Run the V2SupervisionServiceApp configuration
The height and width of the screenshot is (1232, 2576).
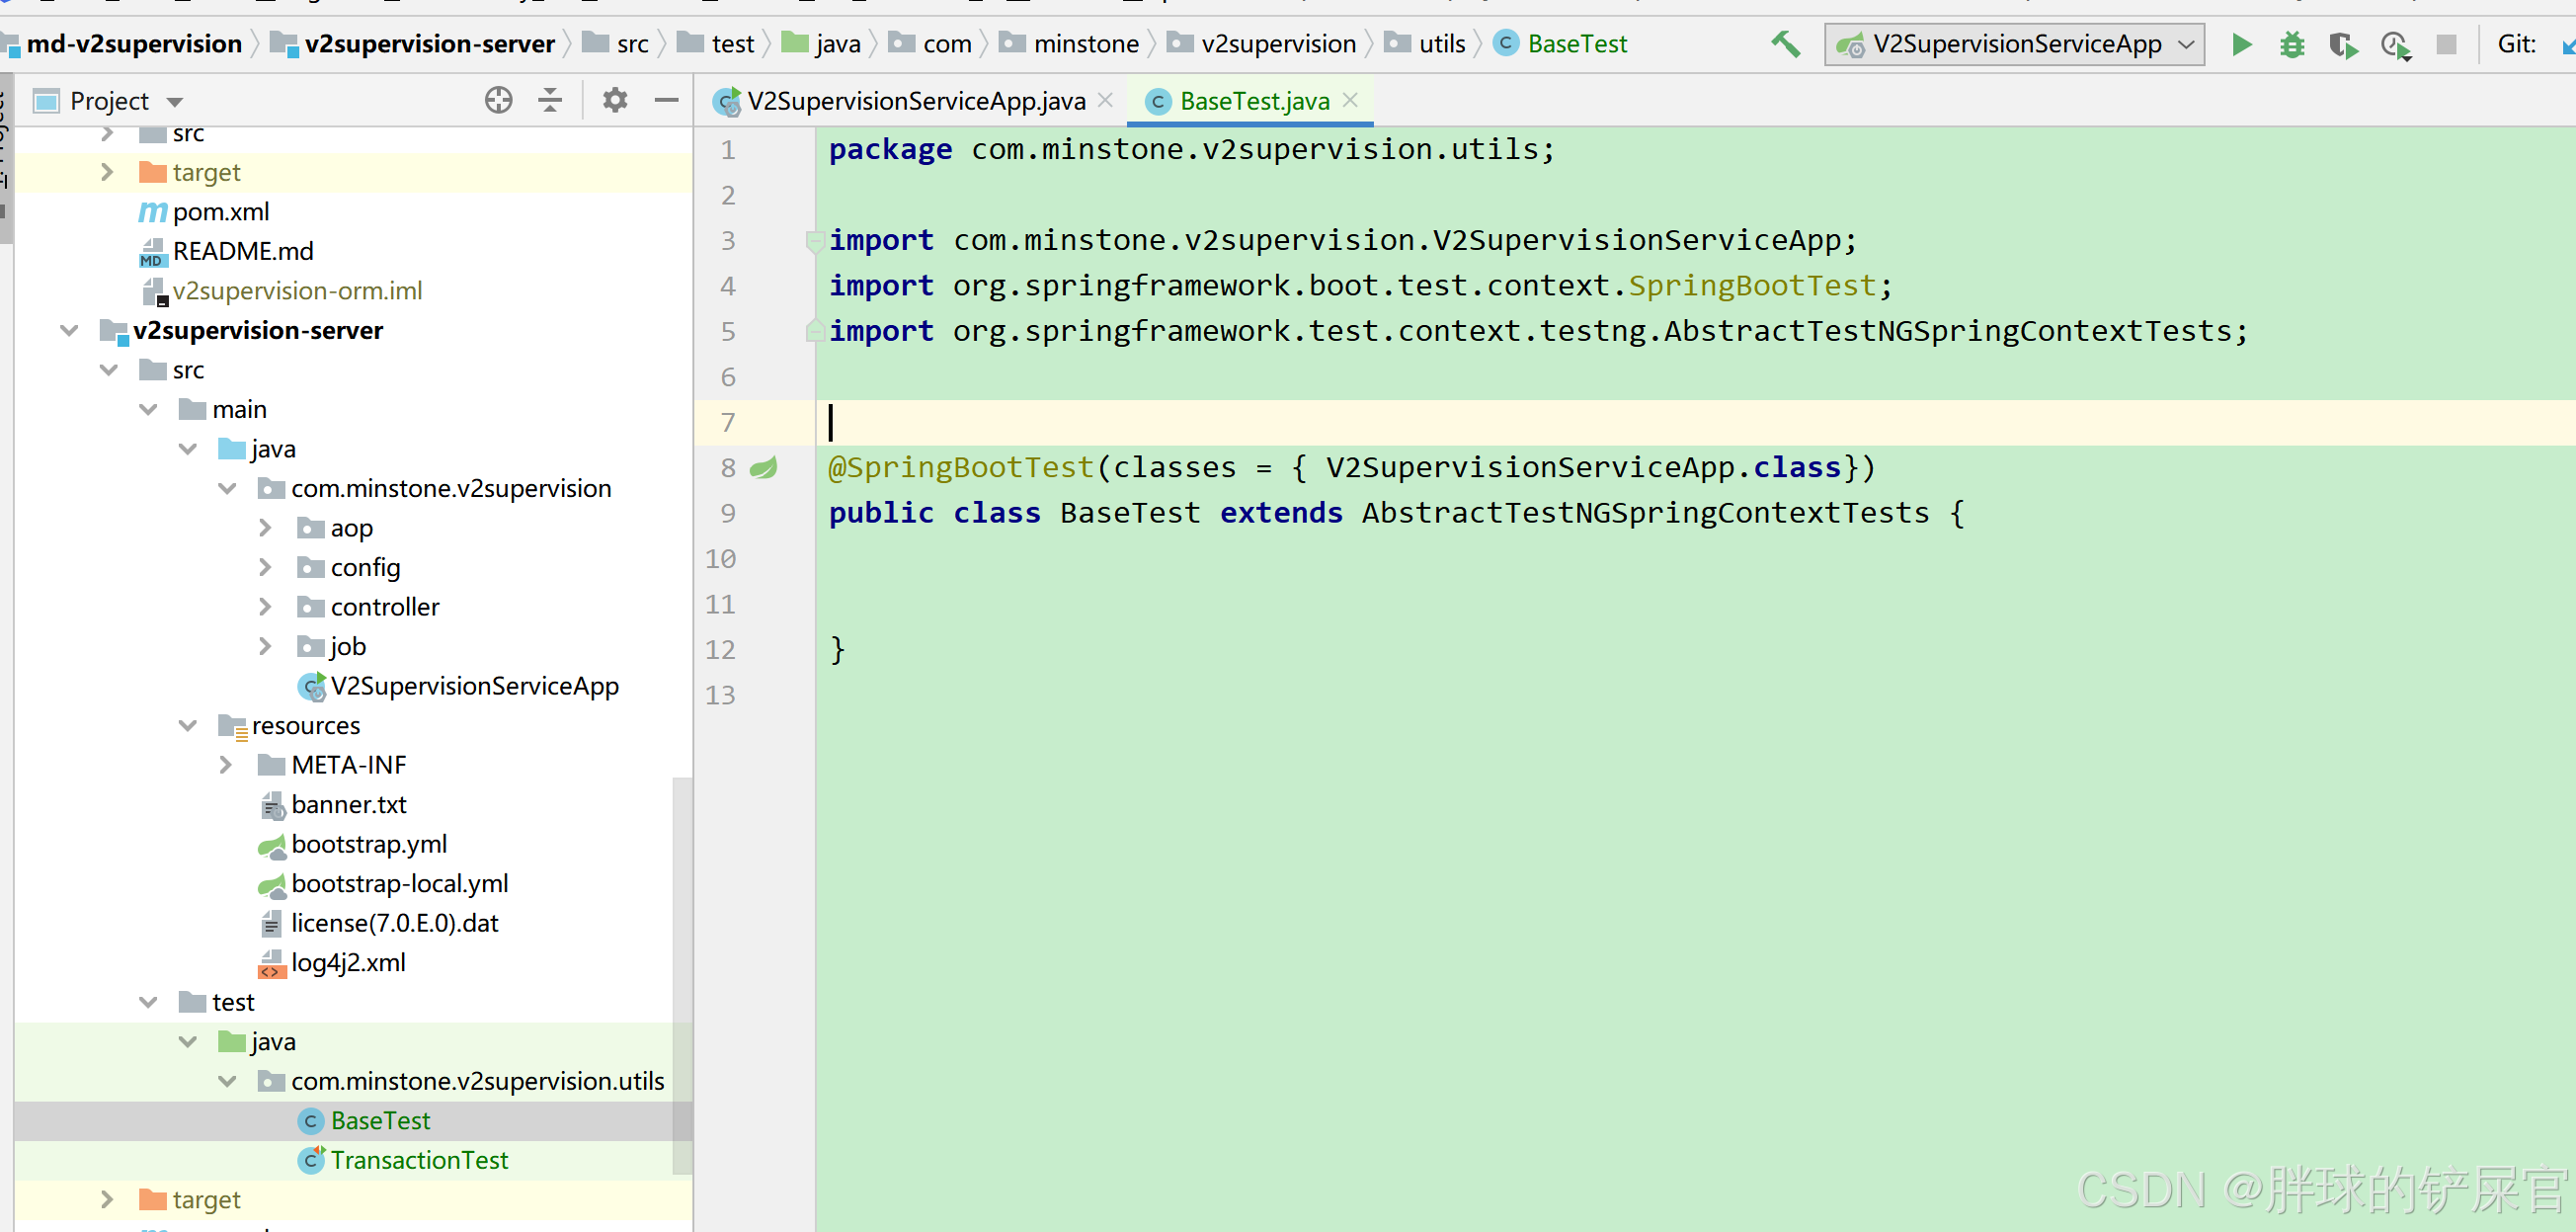(x=2241, y=44)
